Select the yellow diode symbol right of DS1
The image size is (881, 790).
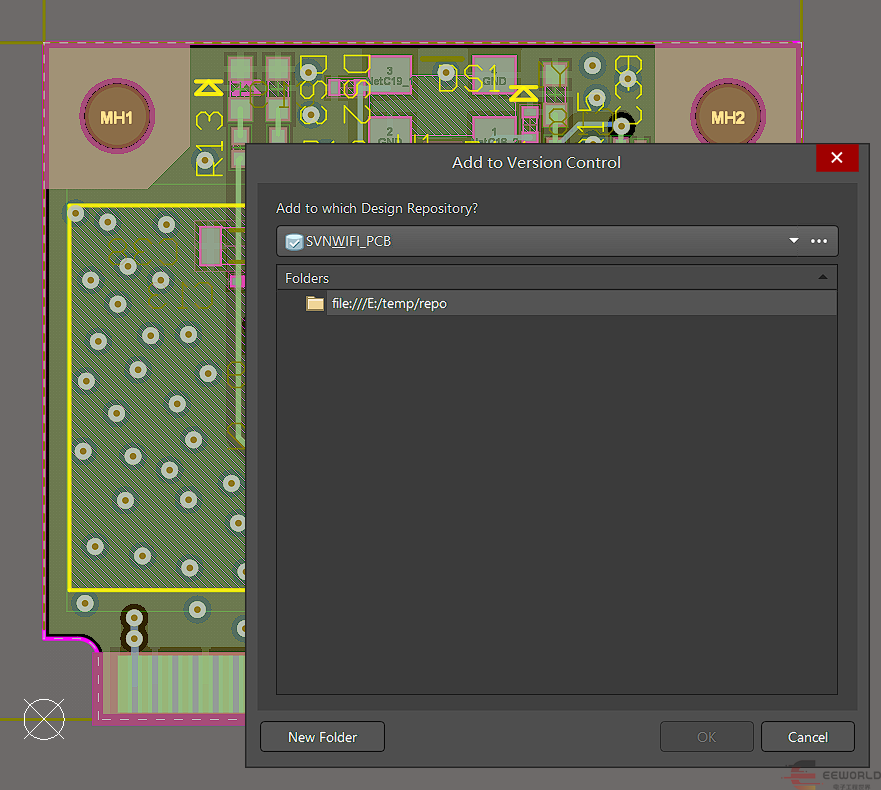click(x=523, y=94)
